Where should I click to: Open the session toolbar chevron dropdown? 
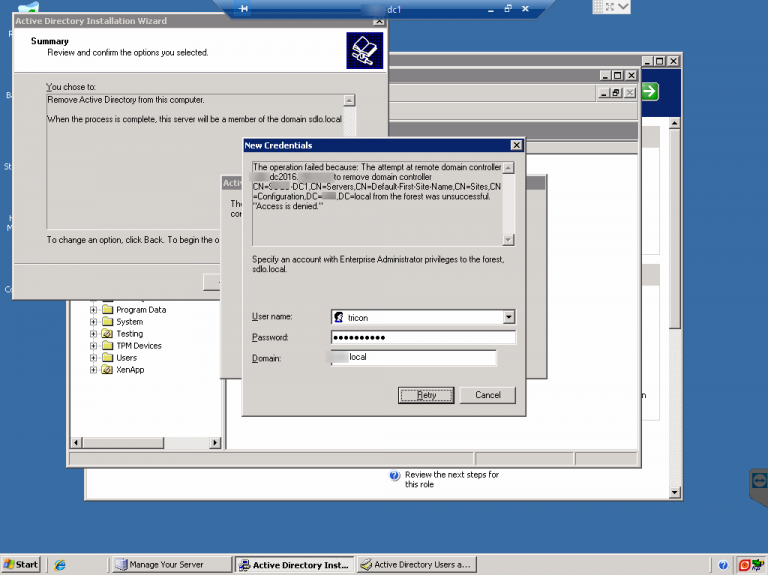tap(623, 7)
